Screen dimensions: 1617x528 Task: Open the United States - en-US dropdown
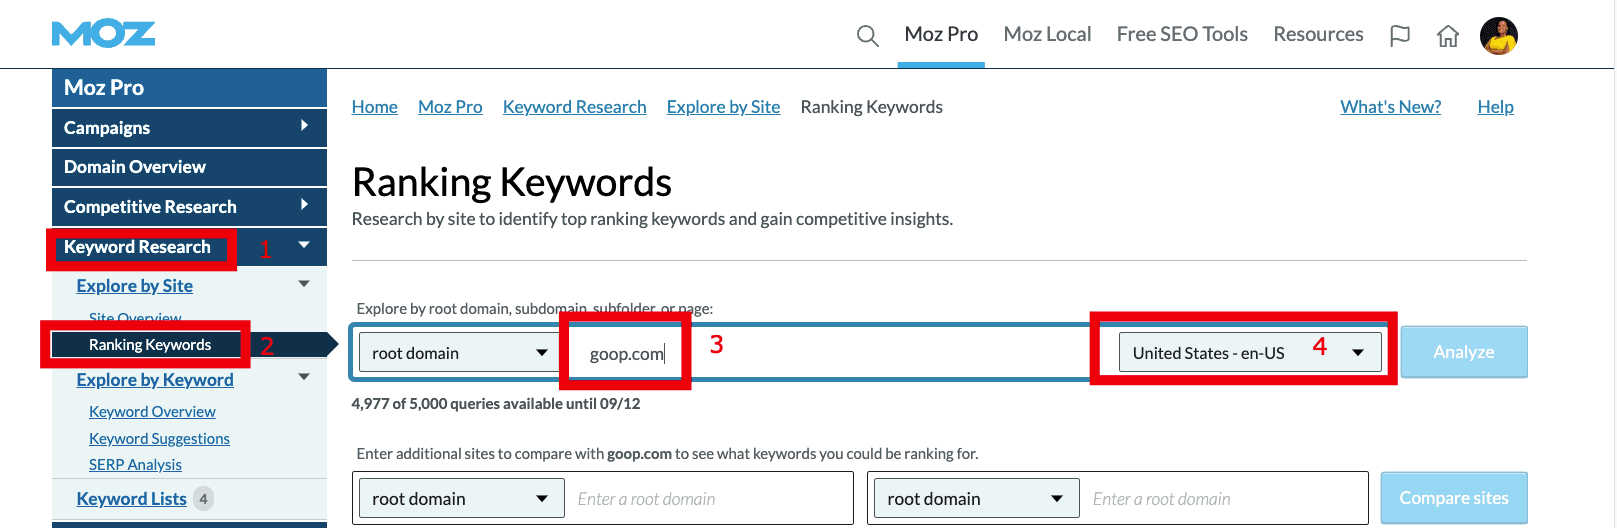(1249, 352)
